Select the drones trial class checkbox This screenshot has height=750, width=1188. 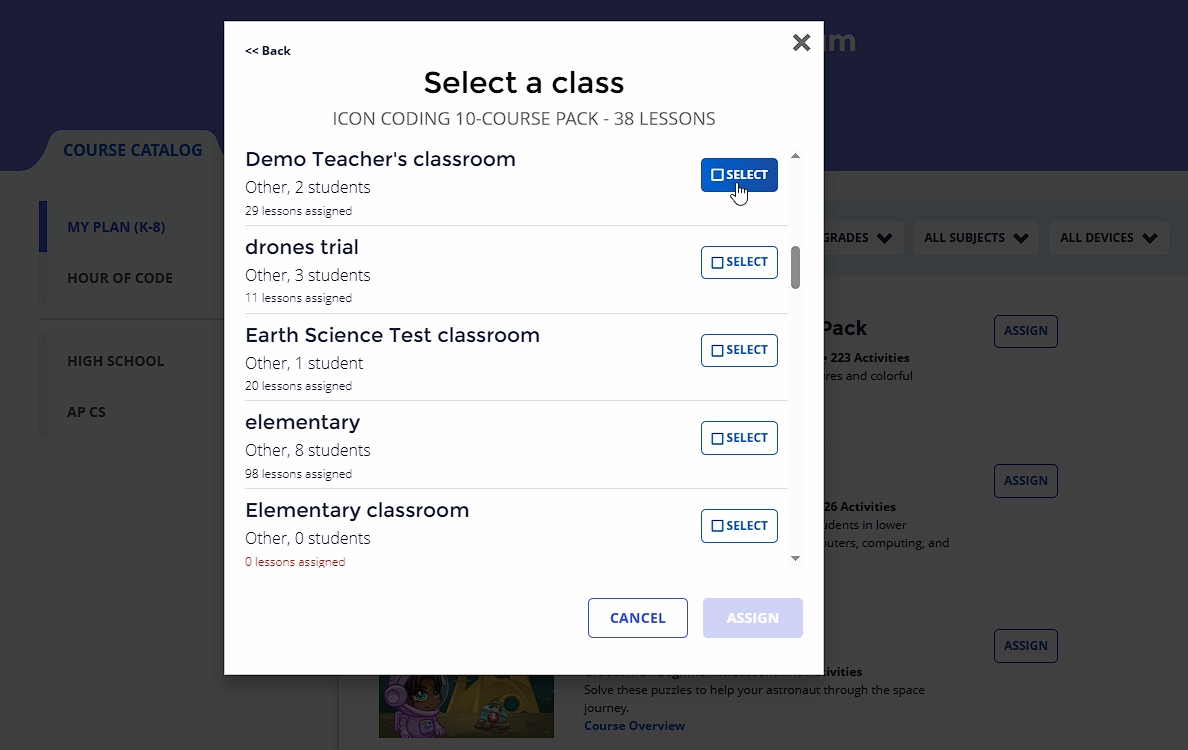point(739,262)
